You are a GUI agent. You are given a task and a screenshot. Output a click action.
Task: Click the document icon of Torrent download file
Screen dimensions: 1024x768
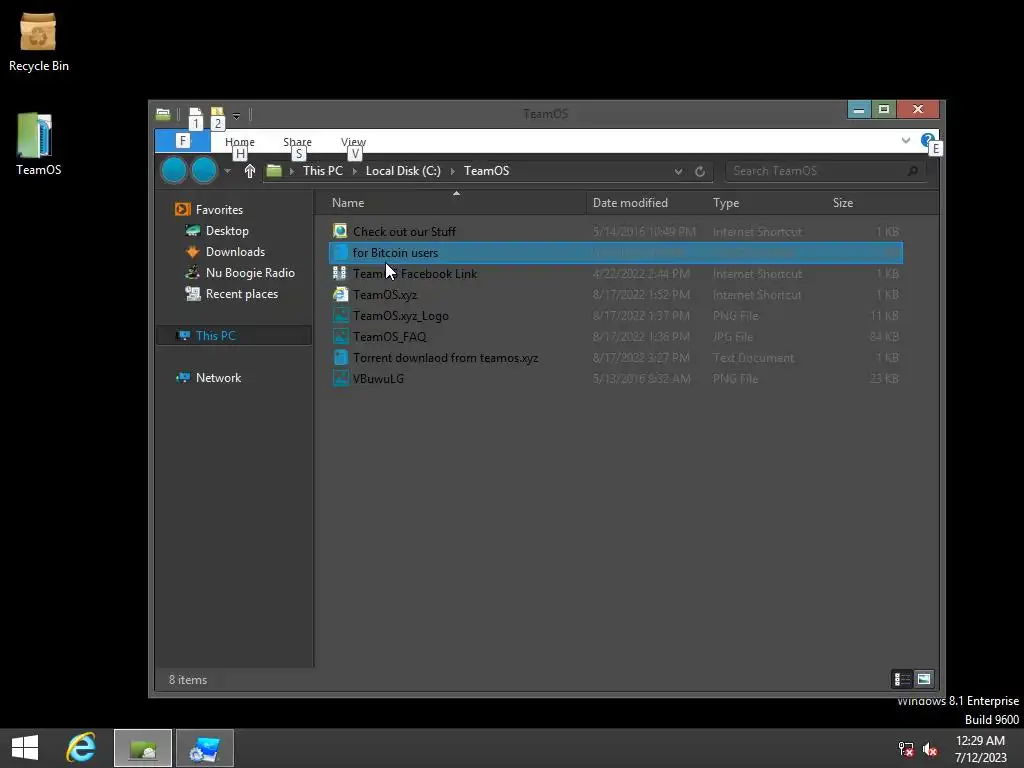coord(340,357)
